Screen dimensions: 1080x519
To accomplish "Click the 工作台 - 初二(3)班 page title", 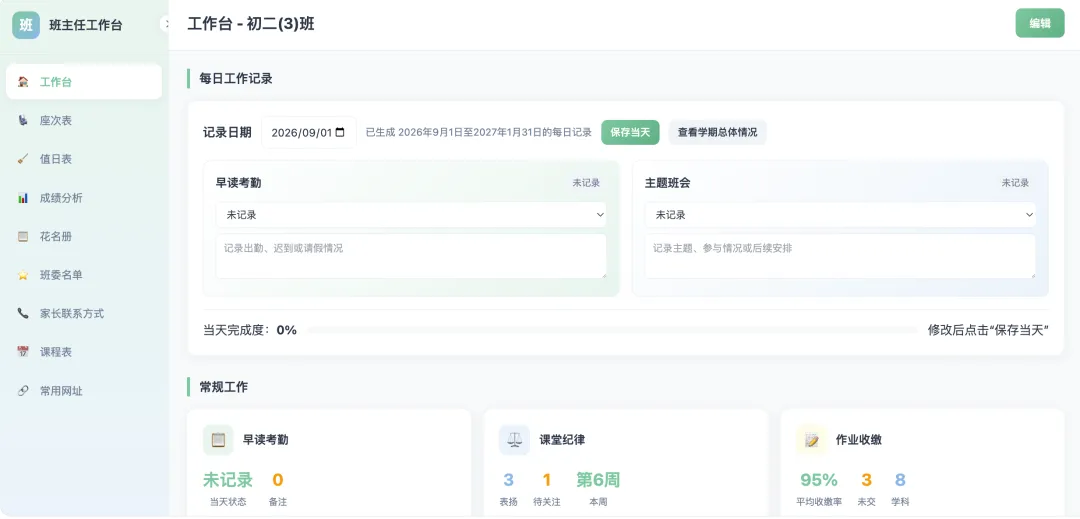I will (x=251, y=24).
